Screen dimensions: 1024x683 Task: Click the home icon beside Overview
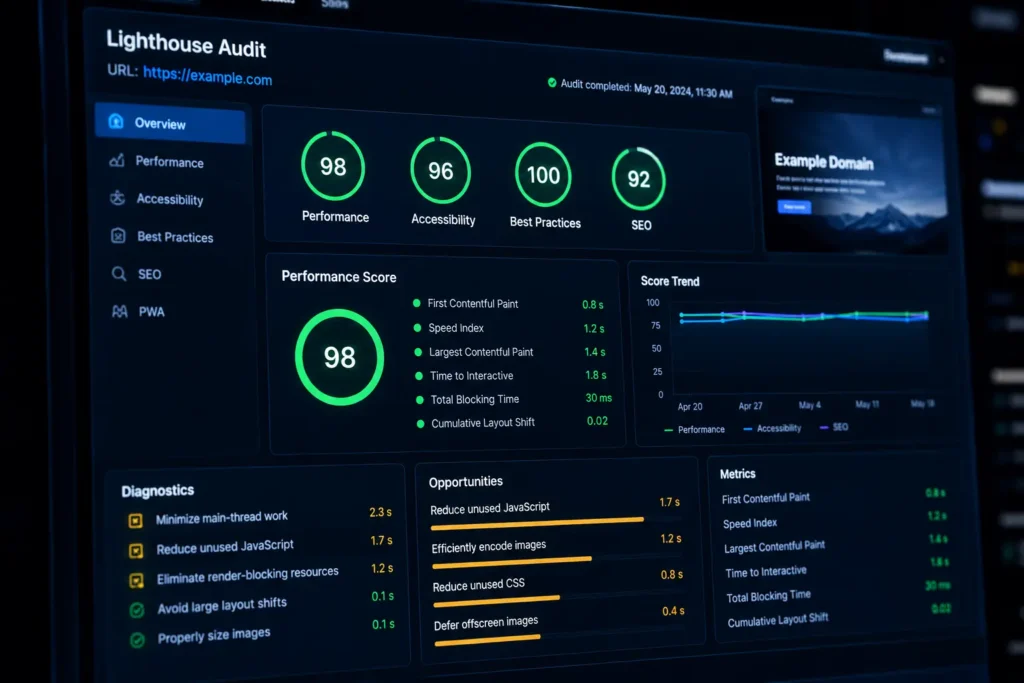click(x=116, y=121)
